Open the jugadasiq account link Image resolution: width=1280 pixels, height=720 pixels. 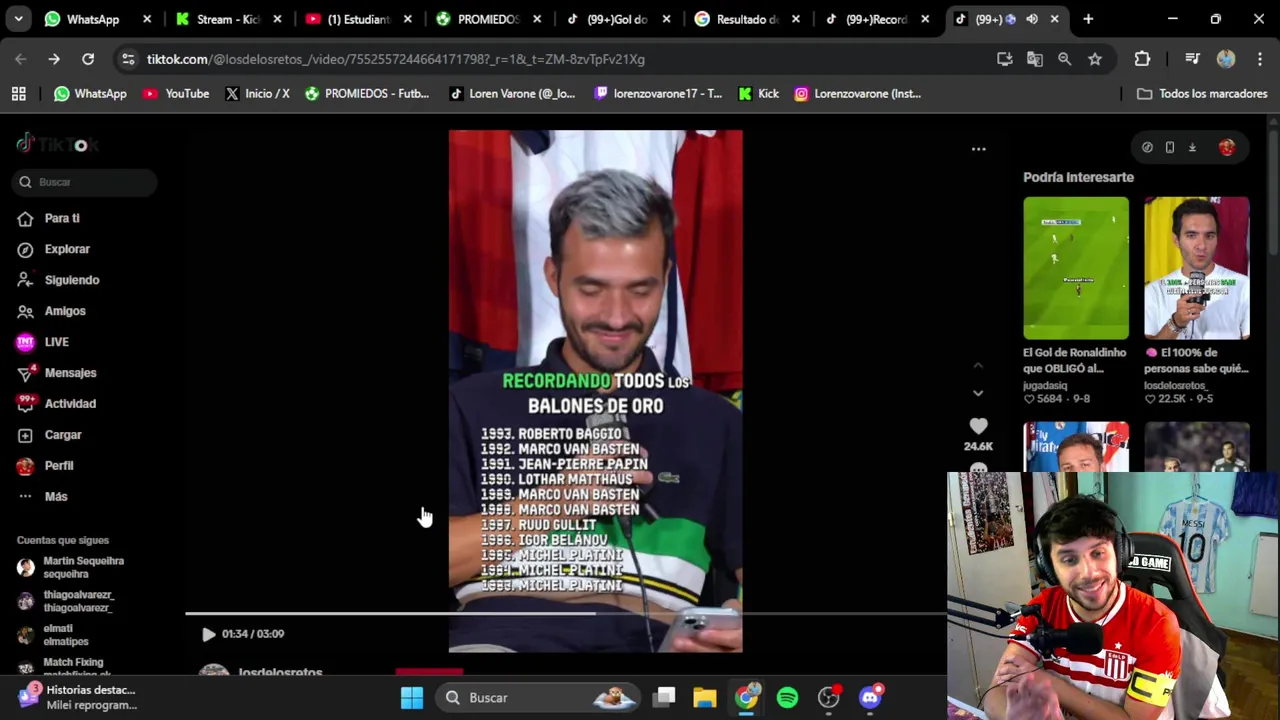(1045, 385)
